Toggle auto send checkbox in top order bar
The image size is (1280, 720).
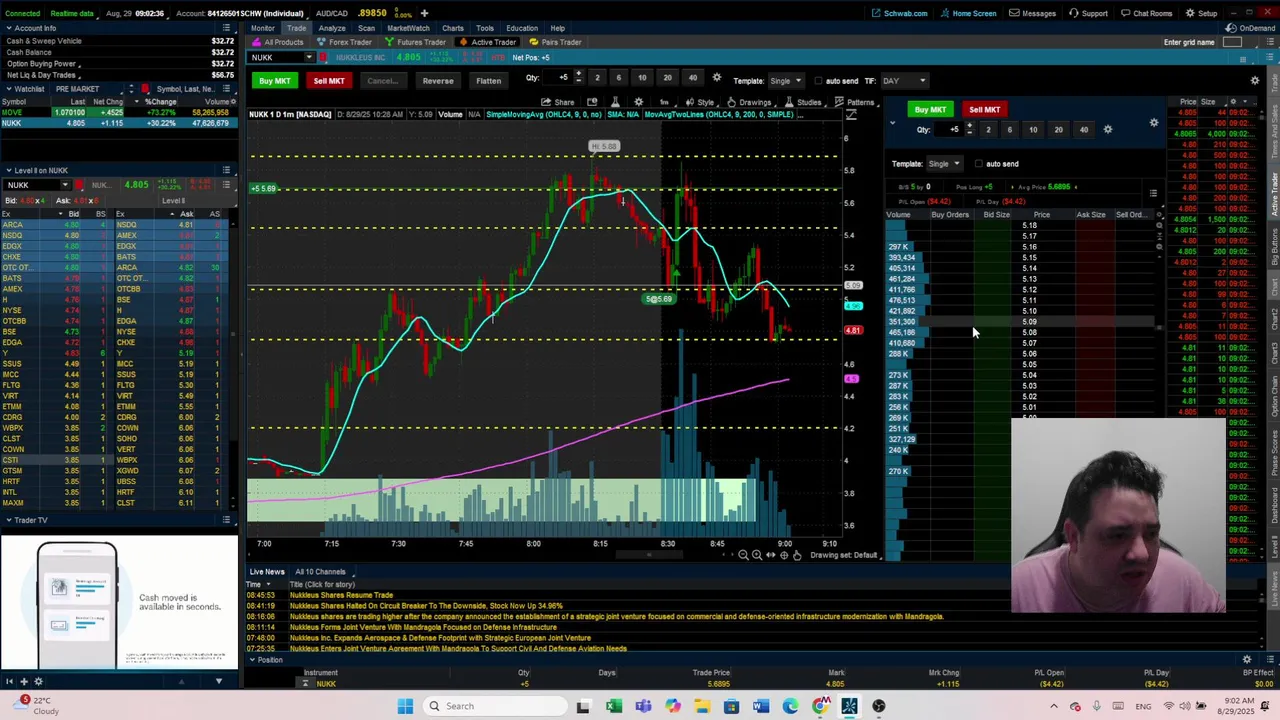(x=819, y=81)
